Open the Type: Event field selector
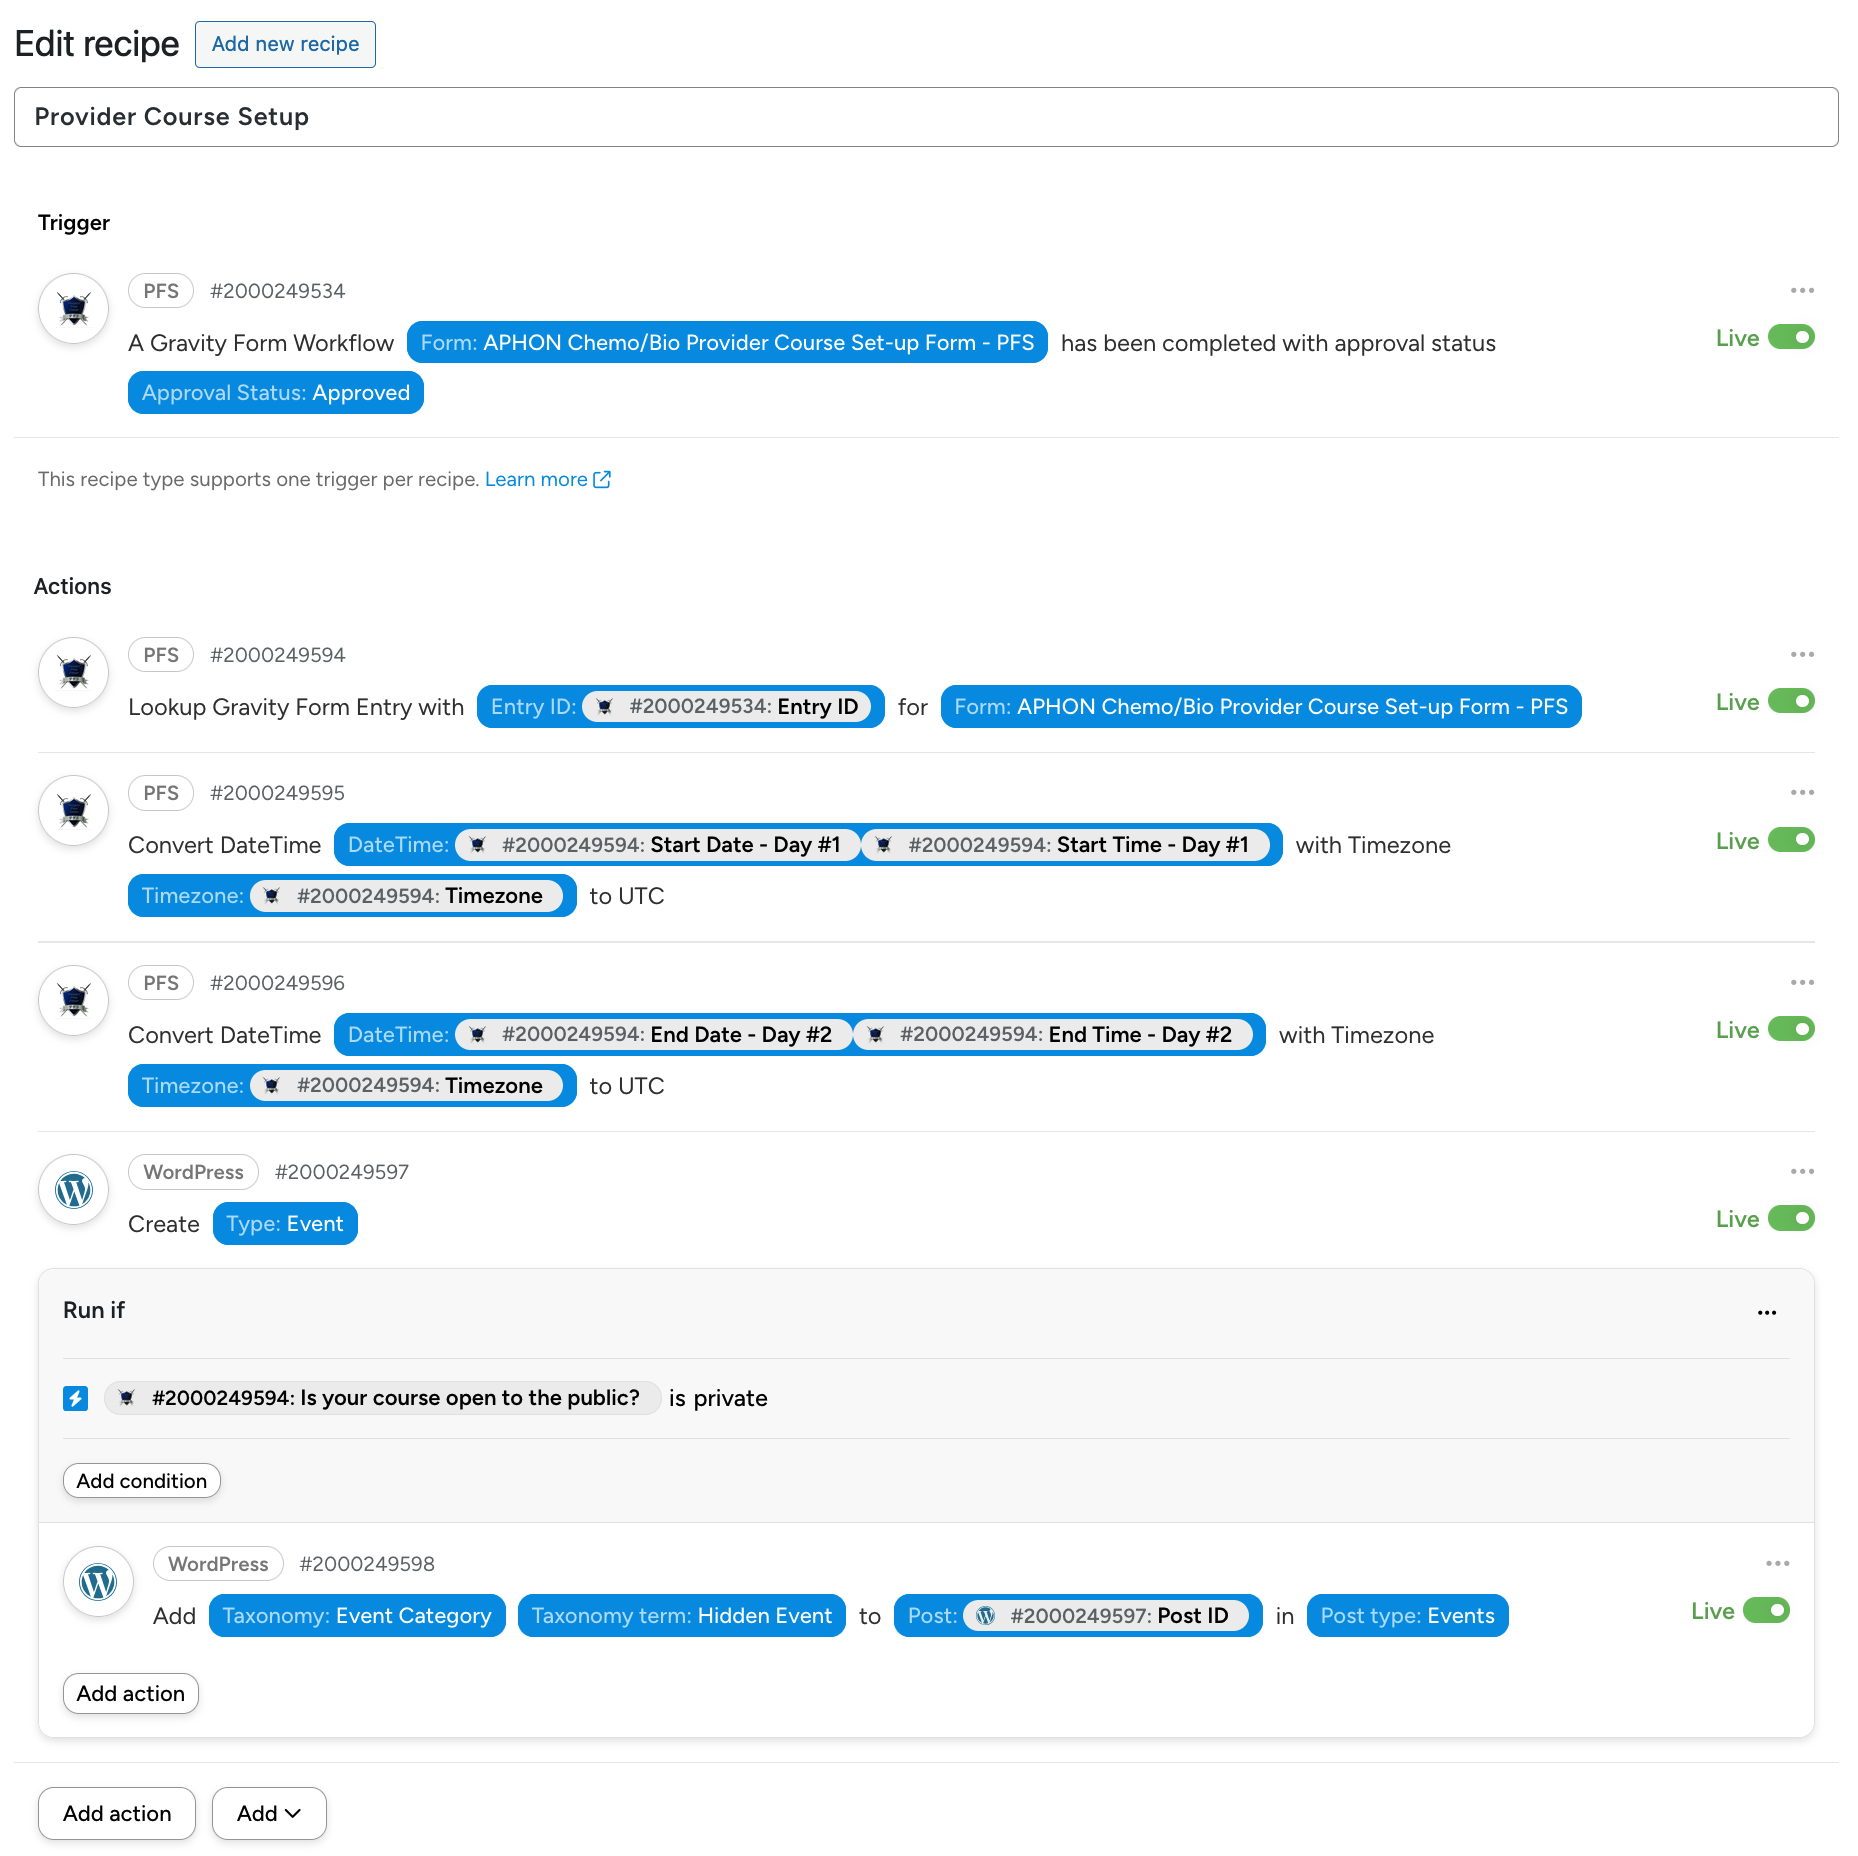1858x1856 pixels. click(x=285, y=1224)
